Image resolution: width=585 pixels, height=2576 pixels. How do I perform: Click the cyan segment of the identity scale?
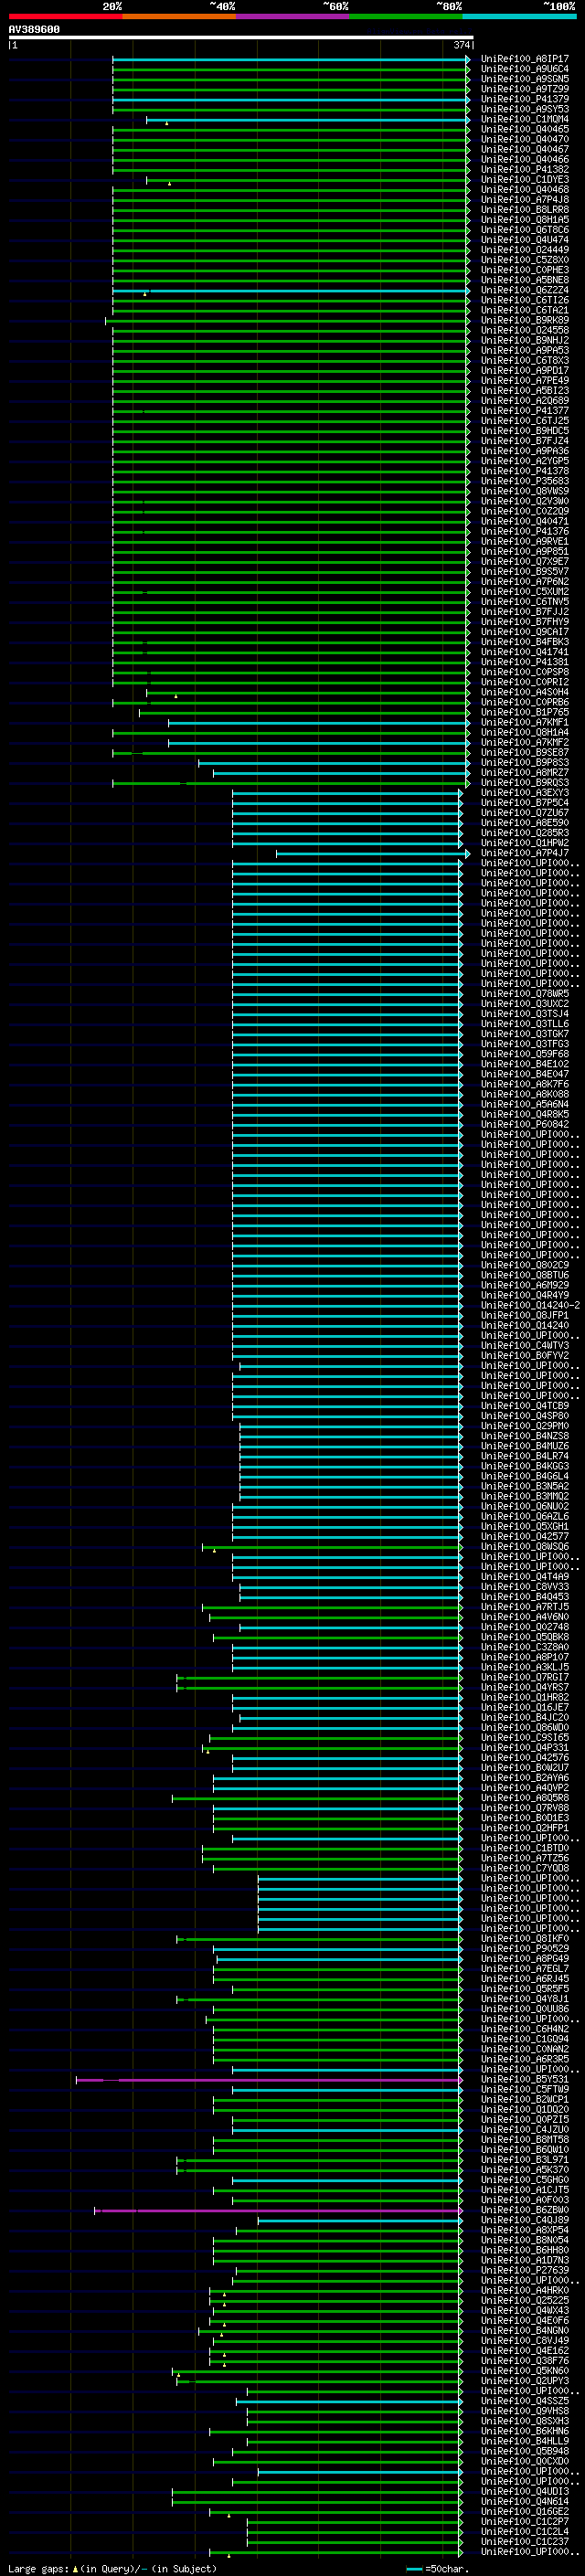click(x=519, y=16)
